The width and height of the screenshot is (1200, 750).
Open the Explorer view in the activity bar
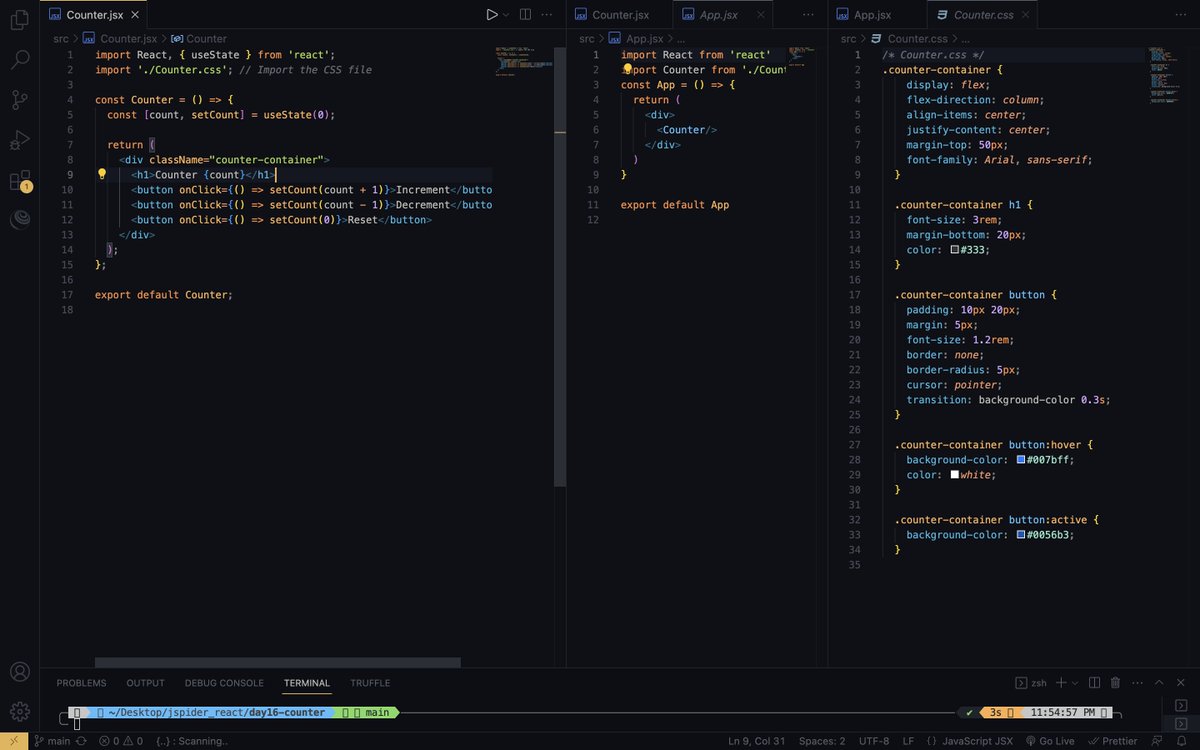19,20
